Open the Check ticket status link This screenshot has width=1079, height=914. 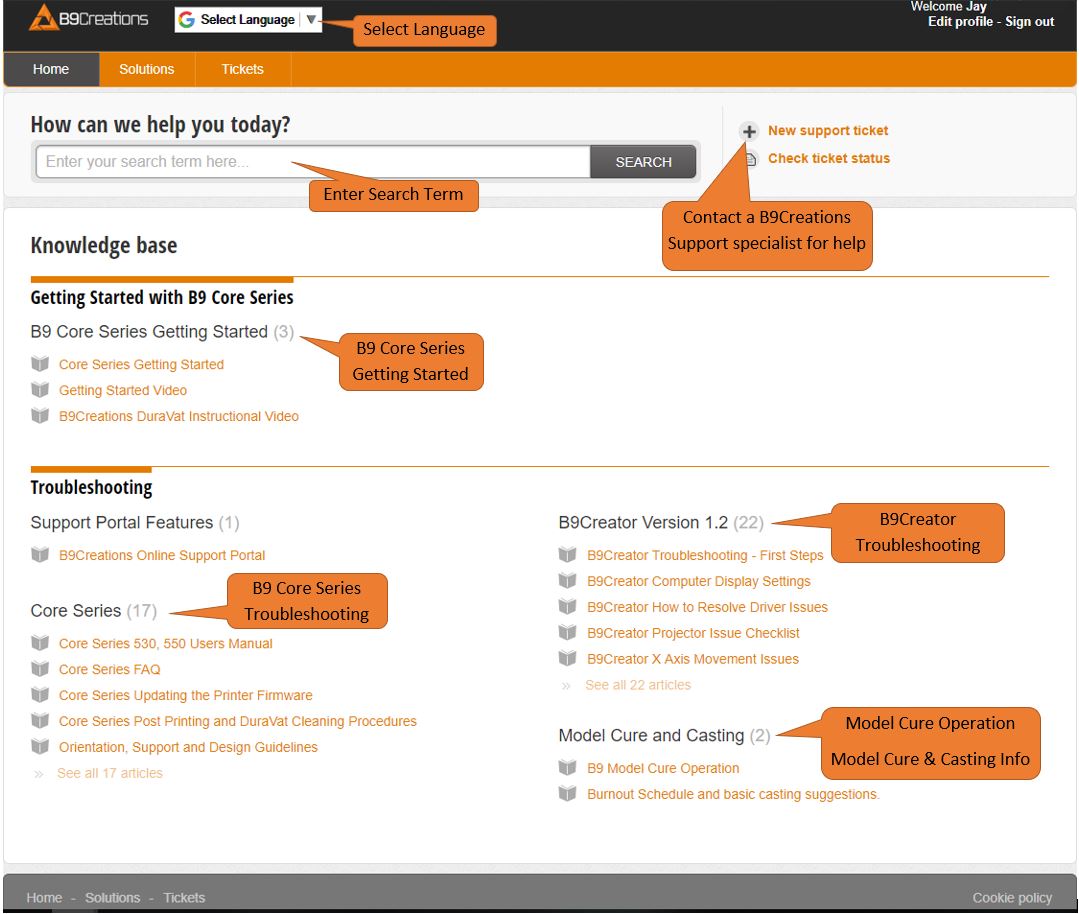(829, 158)
